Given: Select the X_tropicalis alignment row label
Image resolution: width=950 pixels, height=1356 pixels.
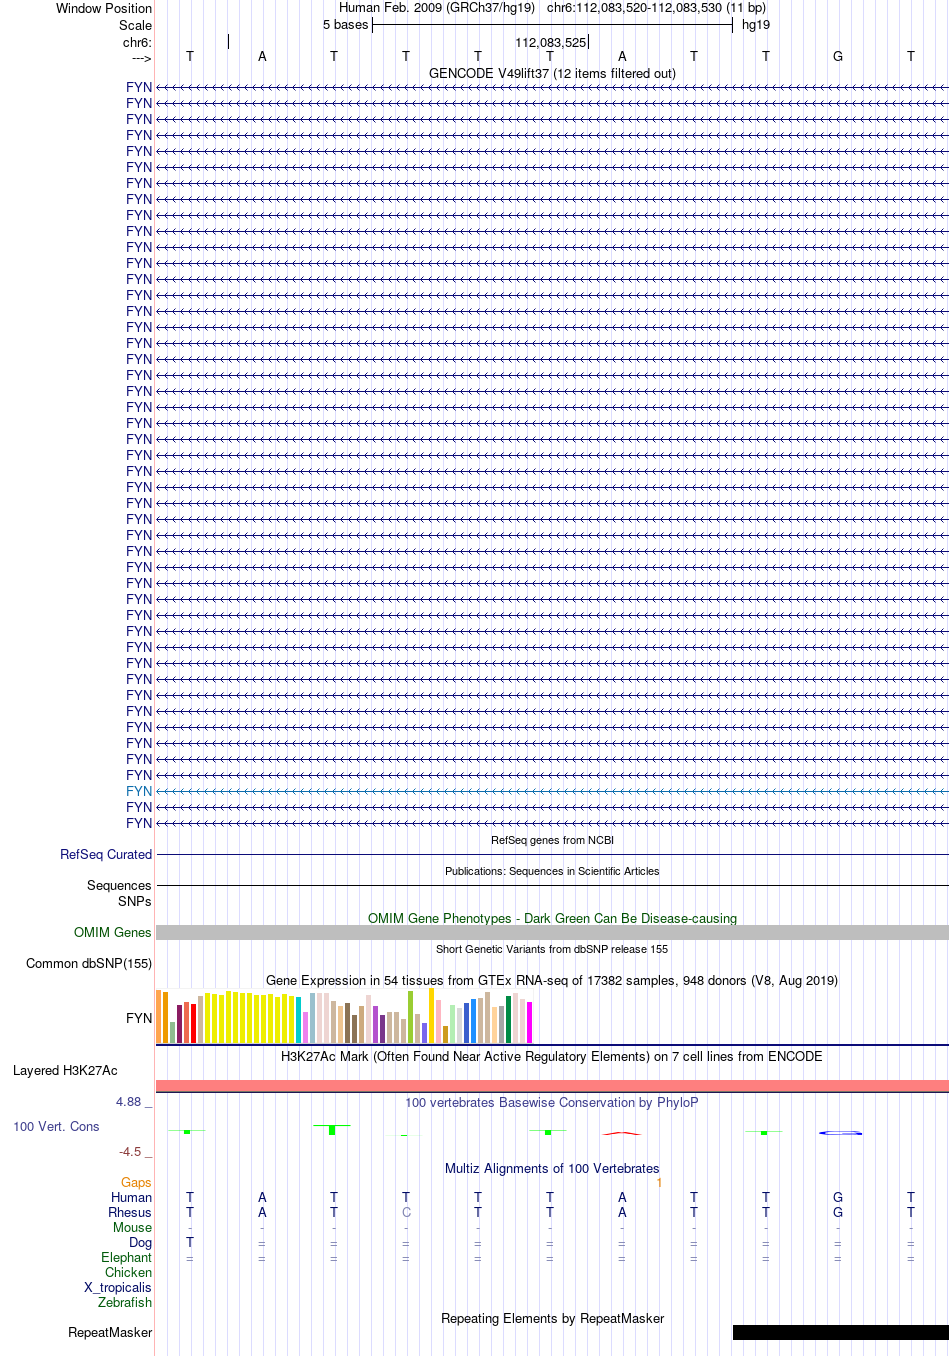Looking at the screenshot, I should pos(118,1287).
